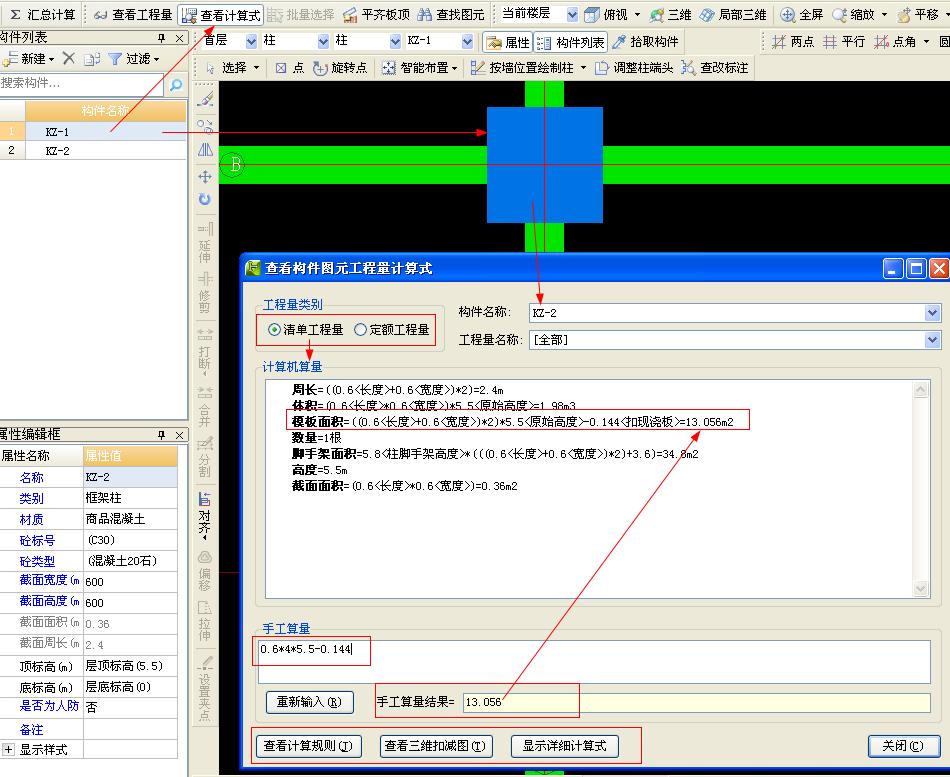Click search magnifier in component list
950x777 pixels.
tap(176, 85)
